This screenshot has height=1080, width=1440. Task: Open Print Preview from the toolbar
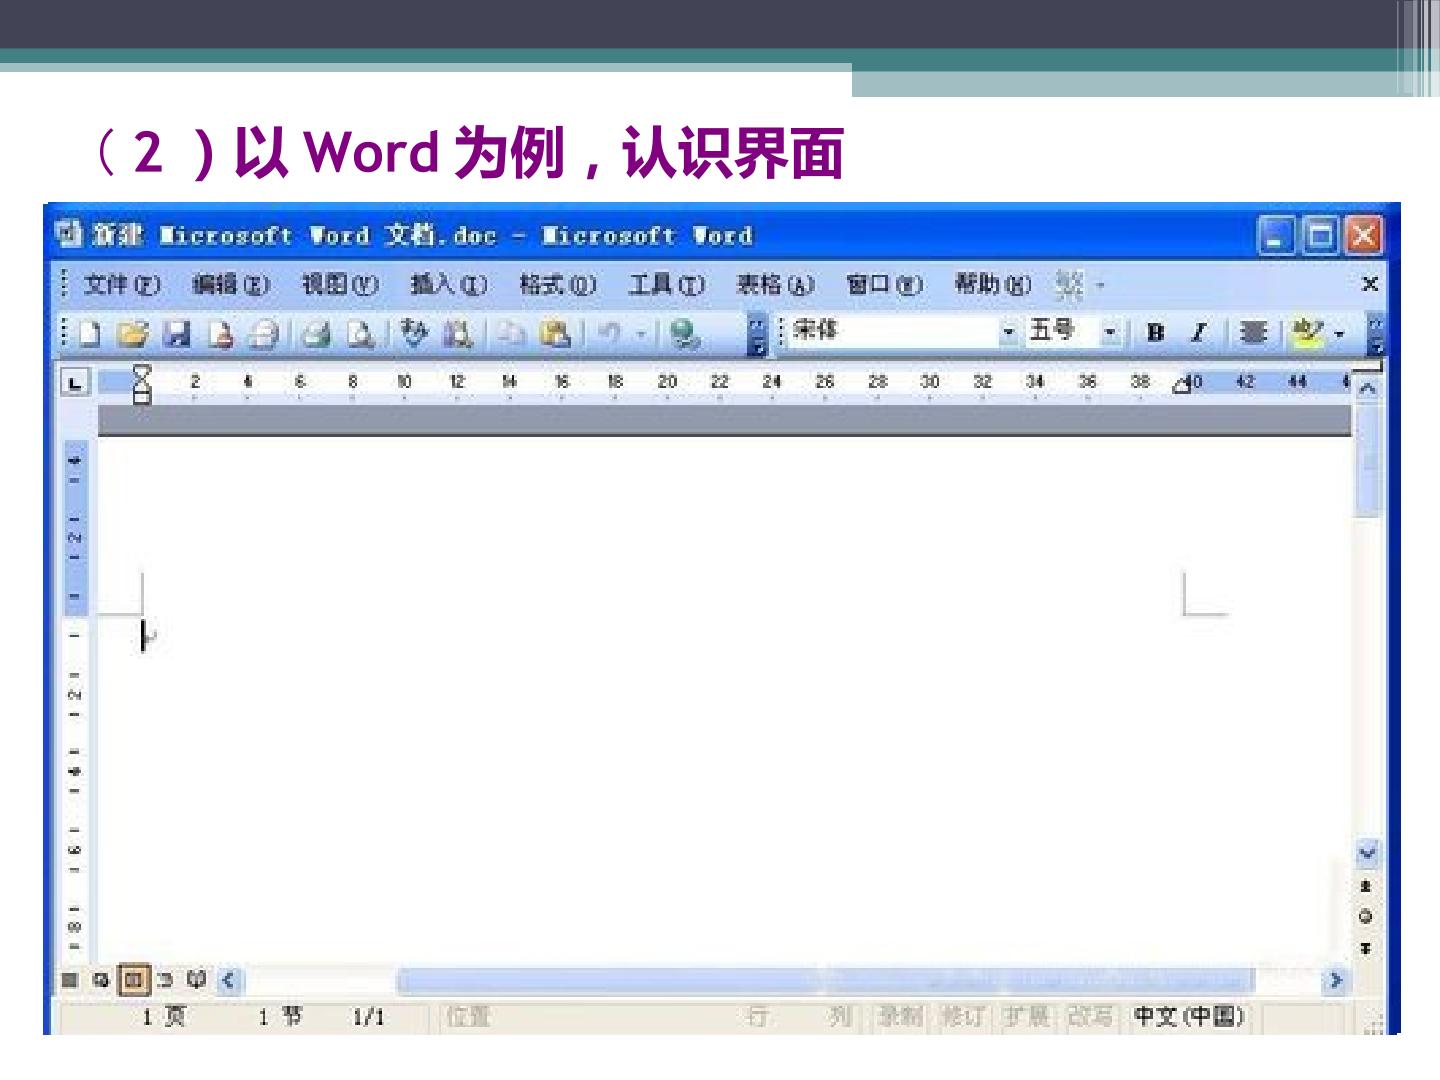click(x=360, y=333)
